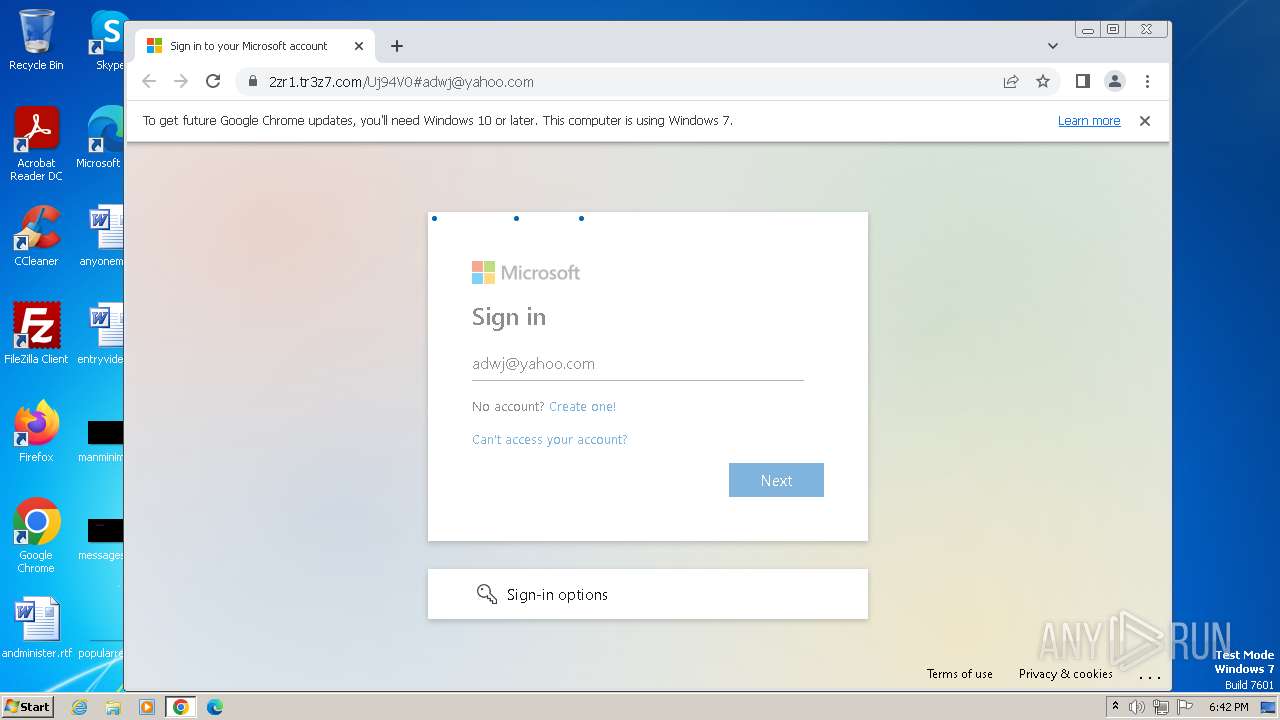Screen dimensions: 1280x720
Task: Click the key icon beside Sign-in options
Action: 487,594
